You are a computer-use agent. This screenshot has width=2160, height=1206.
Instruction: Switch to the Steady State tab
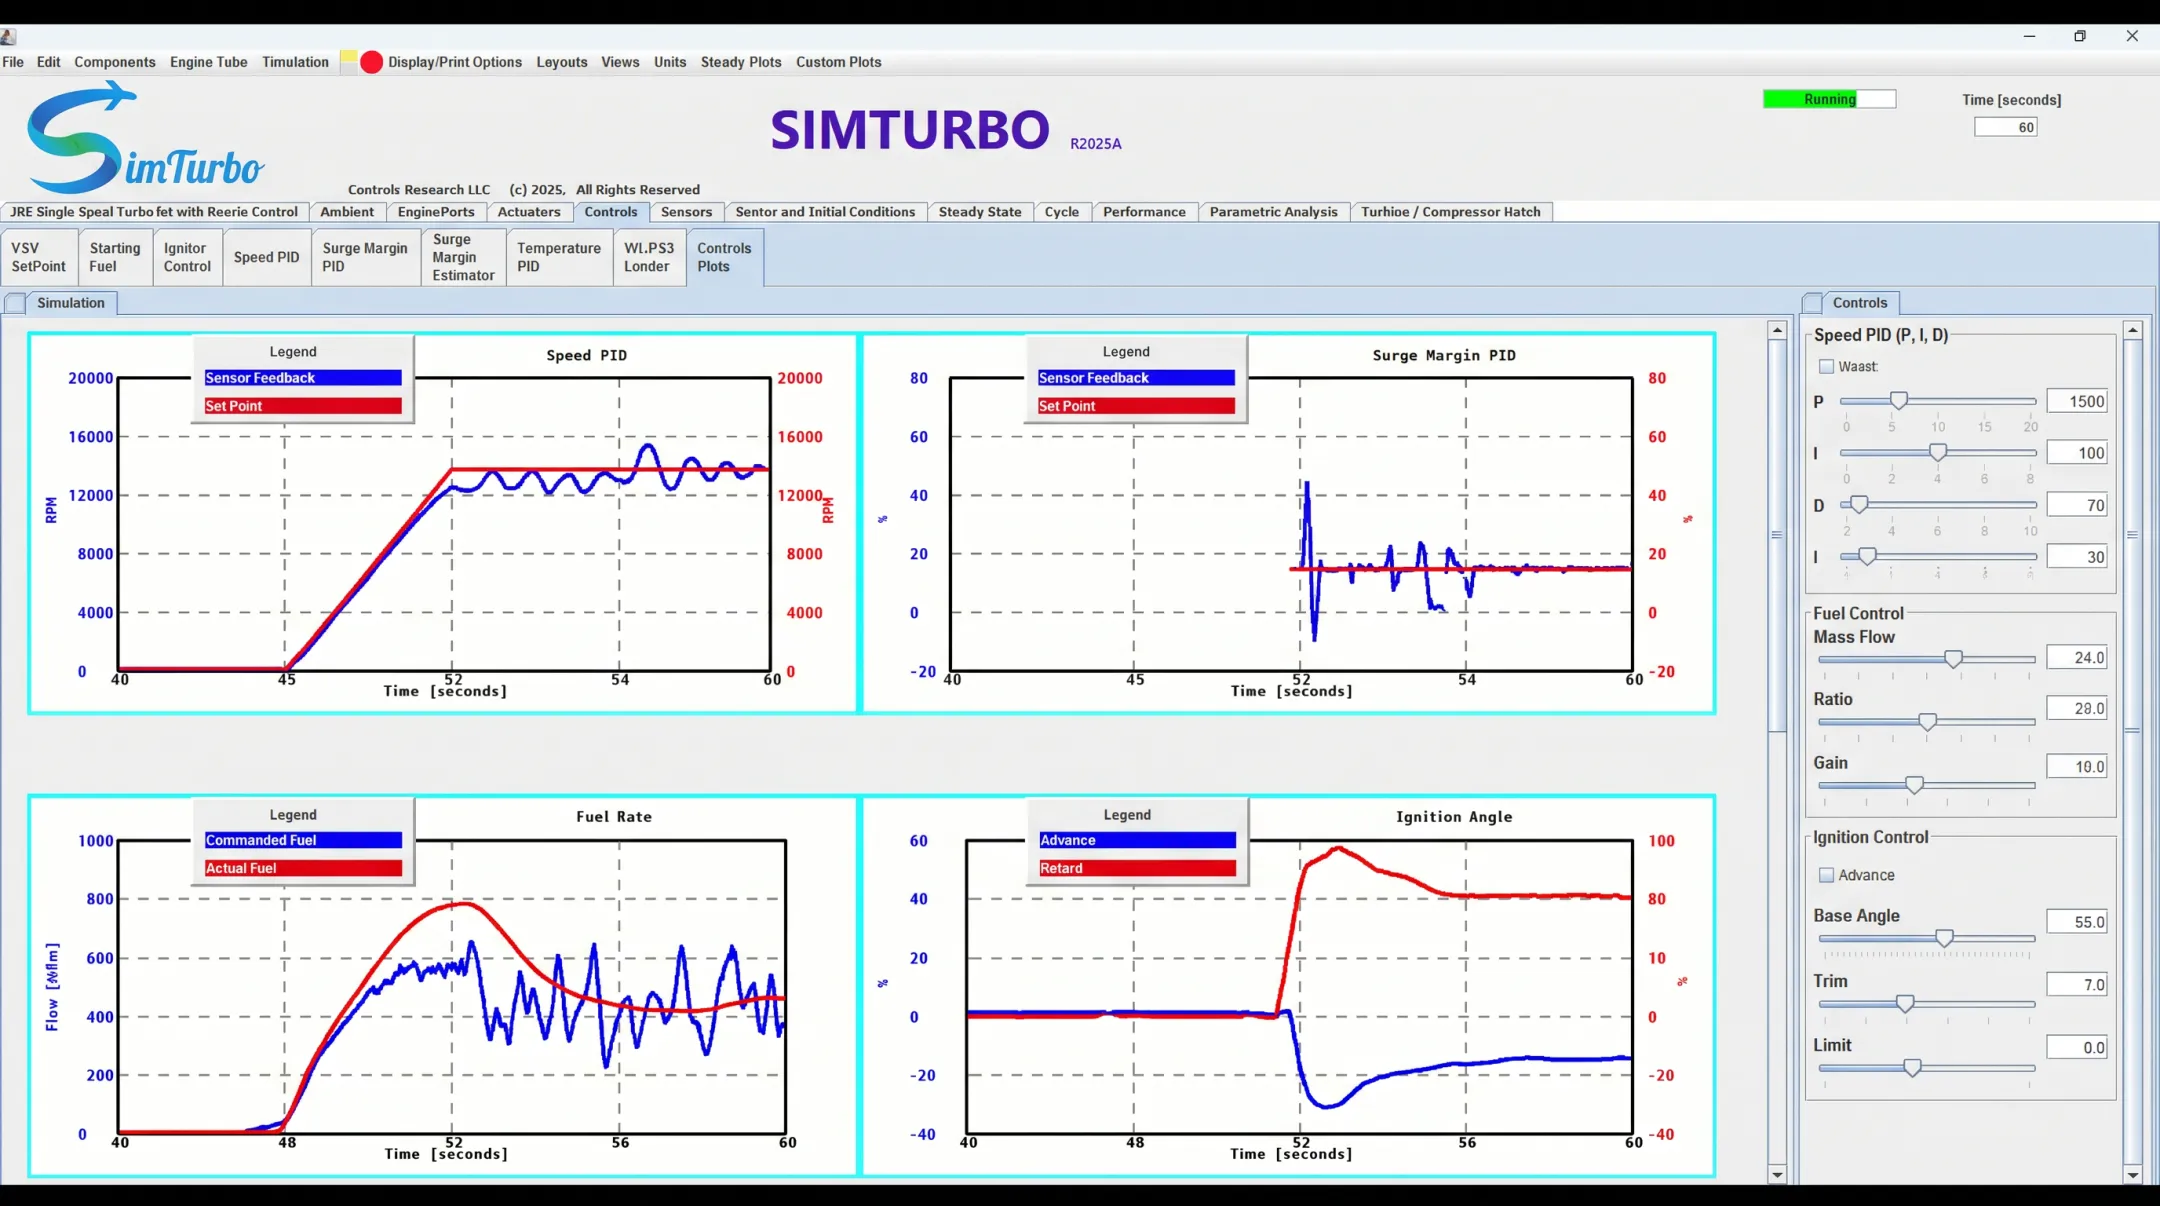(x=980, y=212)
